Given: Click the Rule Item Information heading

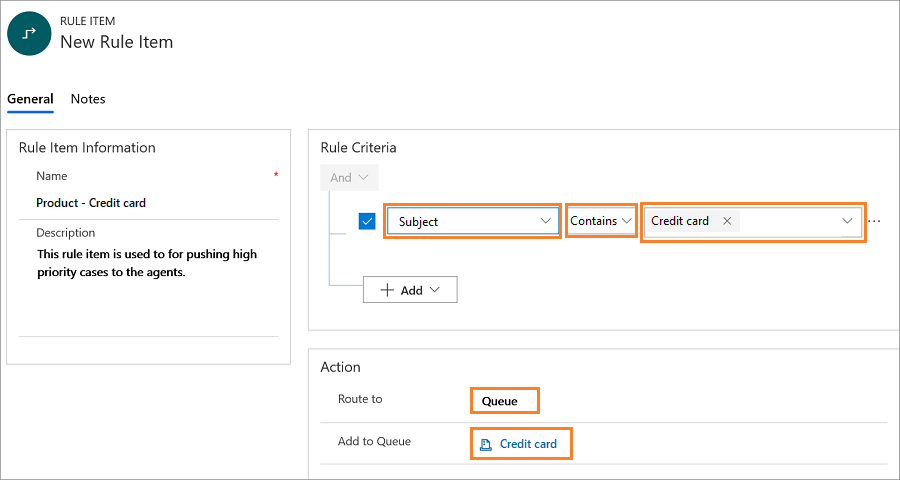Looking at the screenshot, I should (87, 148).
